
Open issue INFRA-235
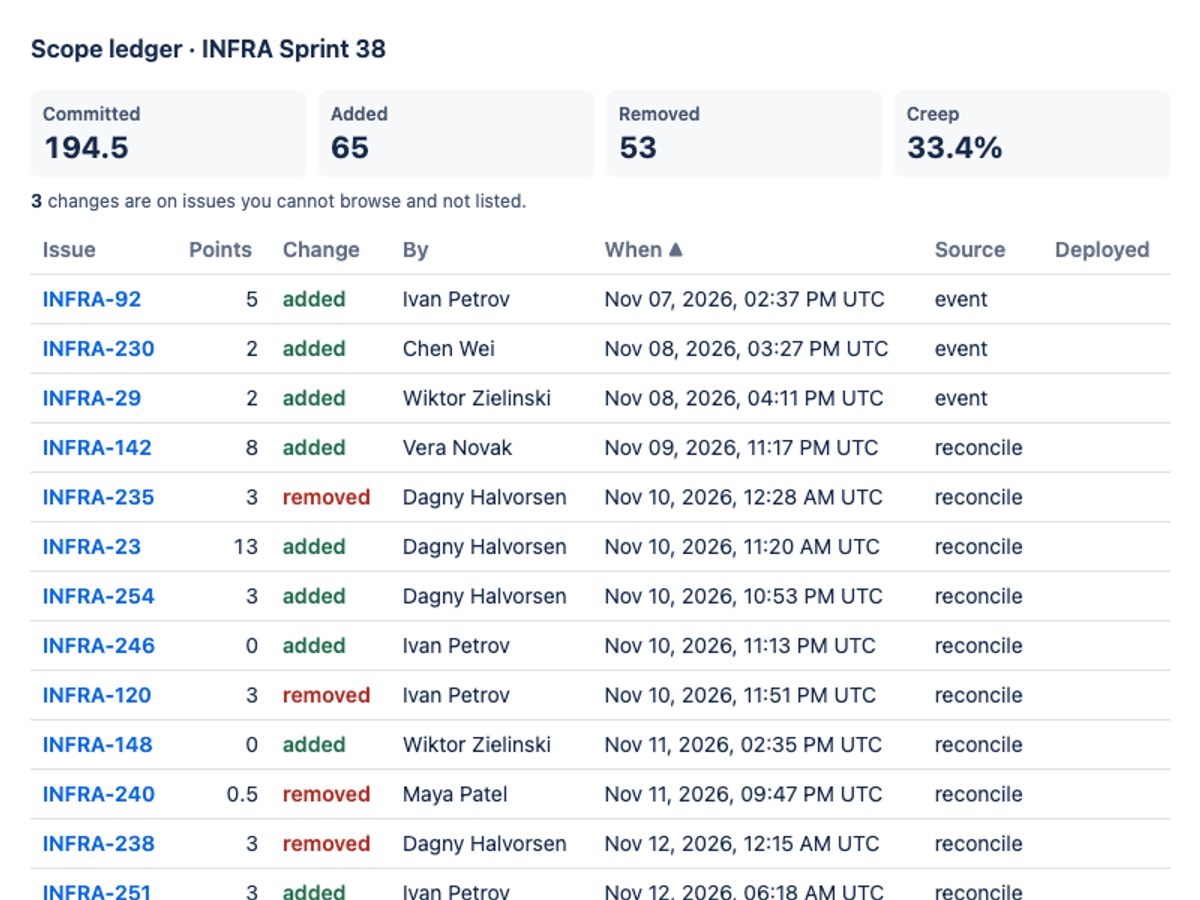pos(98,497)
